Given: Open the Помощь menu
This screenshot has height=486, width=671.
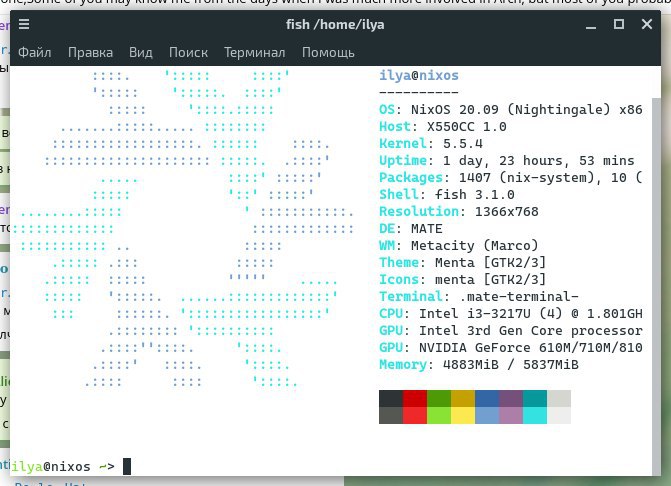Looking at the screenshot, I should tap(328, 53).
